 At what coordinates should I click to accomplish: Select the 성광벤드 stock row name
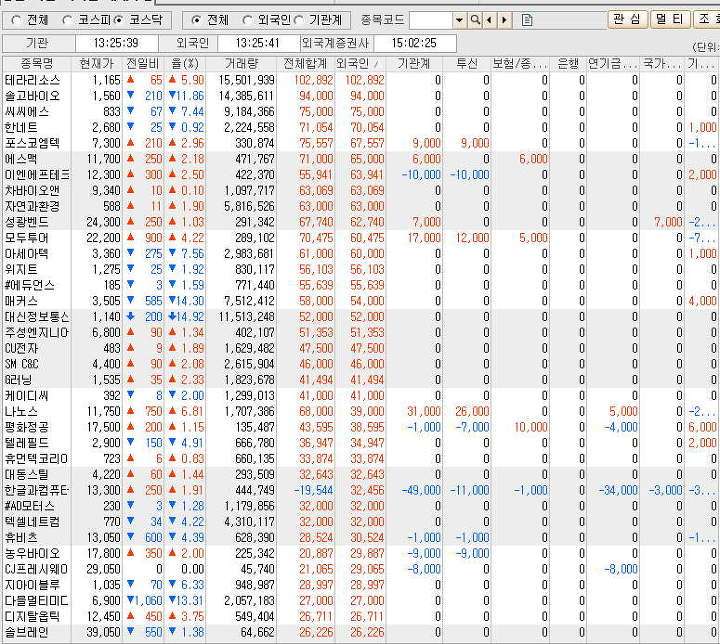click(x=27, y=222)
